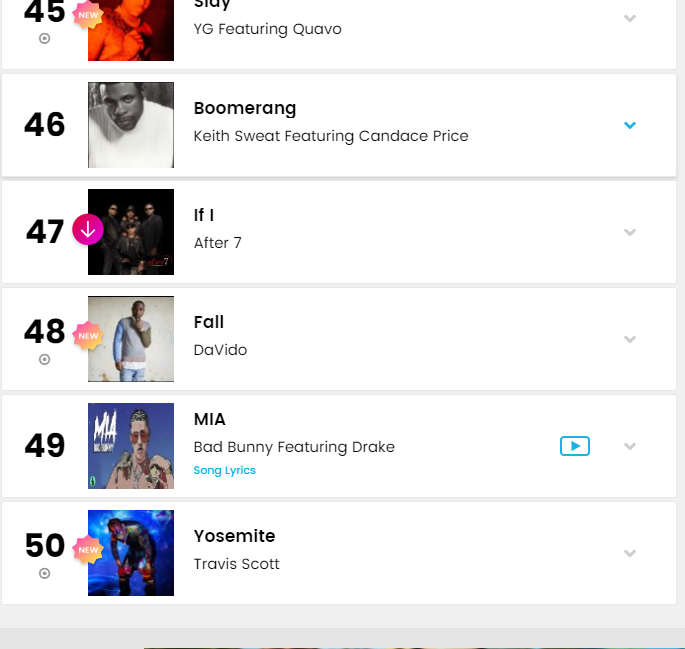Play the MIA video by Bad Bunny

tap(574, 446)
